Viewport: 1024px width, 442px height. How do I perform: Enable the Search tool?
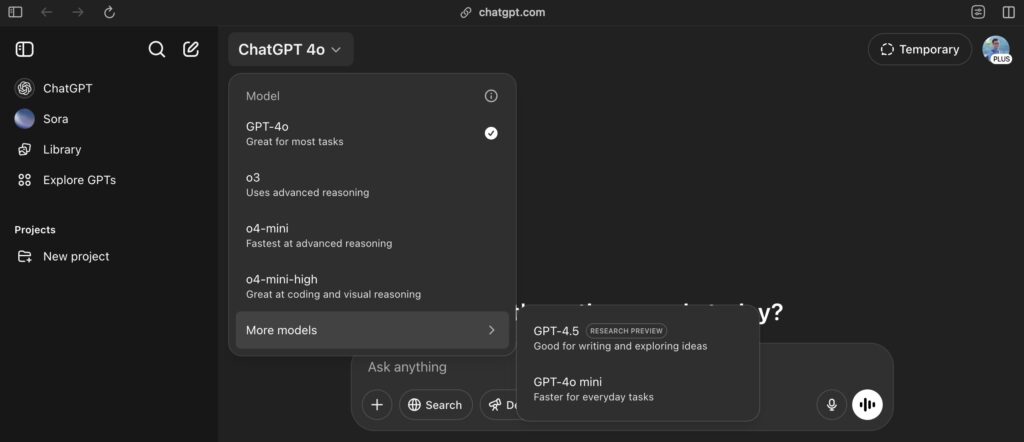click(x=436, y=405)
